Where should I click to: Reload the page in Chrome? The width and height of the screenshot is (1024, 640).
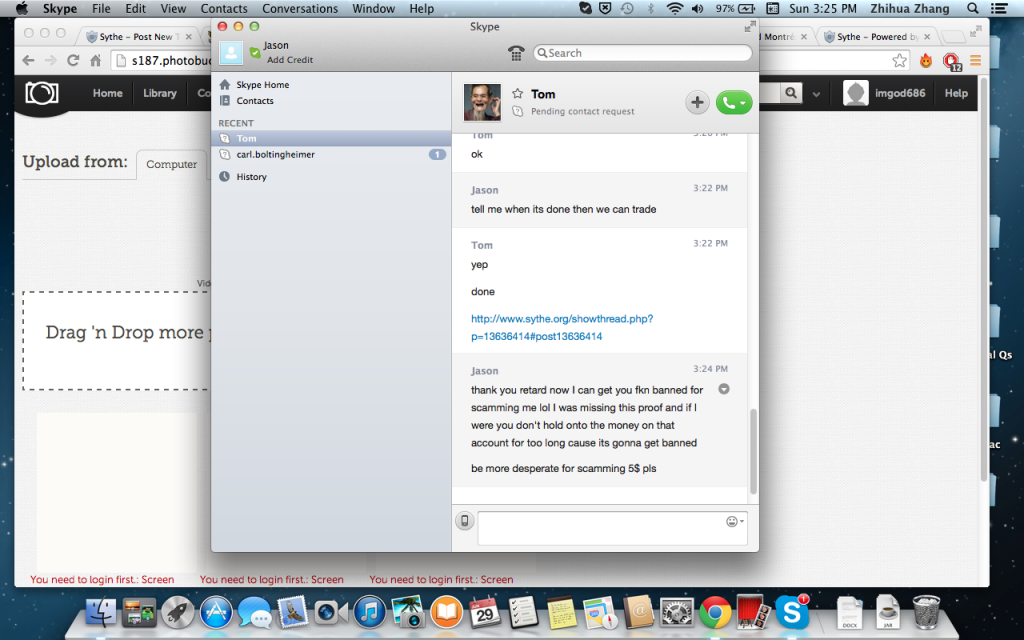click(x=73, y=61)
